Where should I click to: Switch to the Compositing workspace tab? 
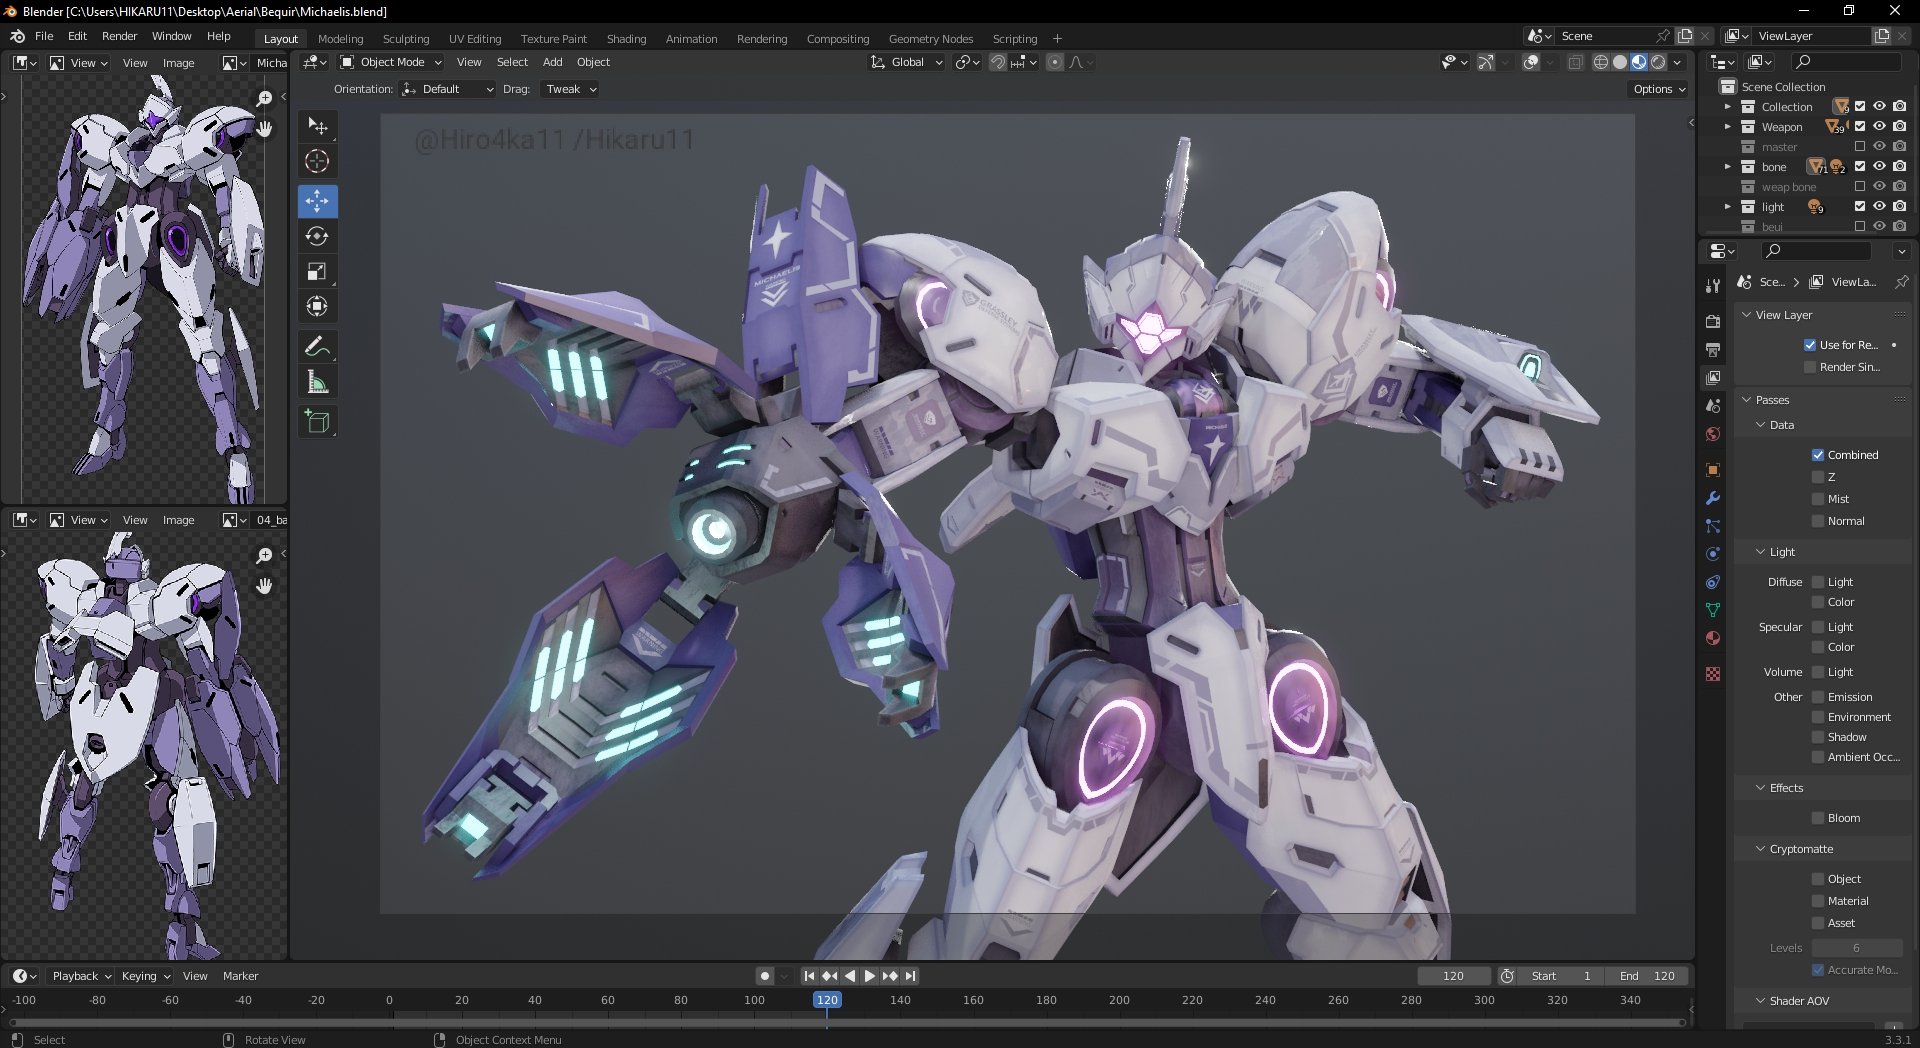[838, 39]
